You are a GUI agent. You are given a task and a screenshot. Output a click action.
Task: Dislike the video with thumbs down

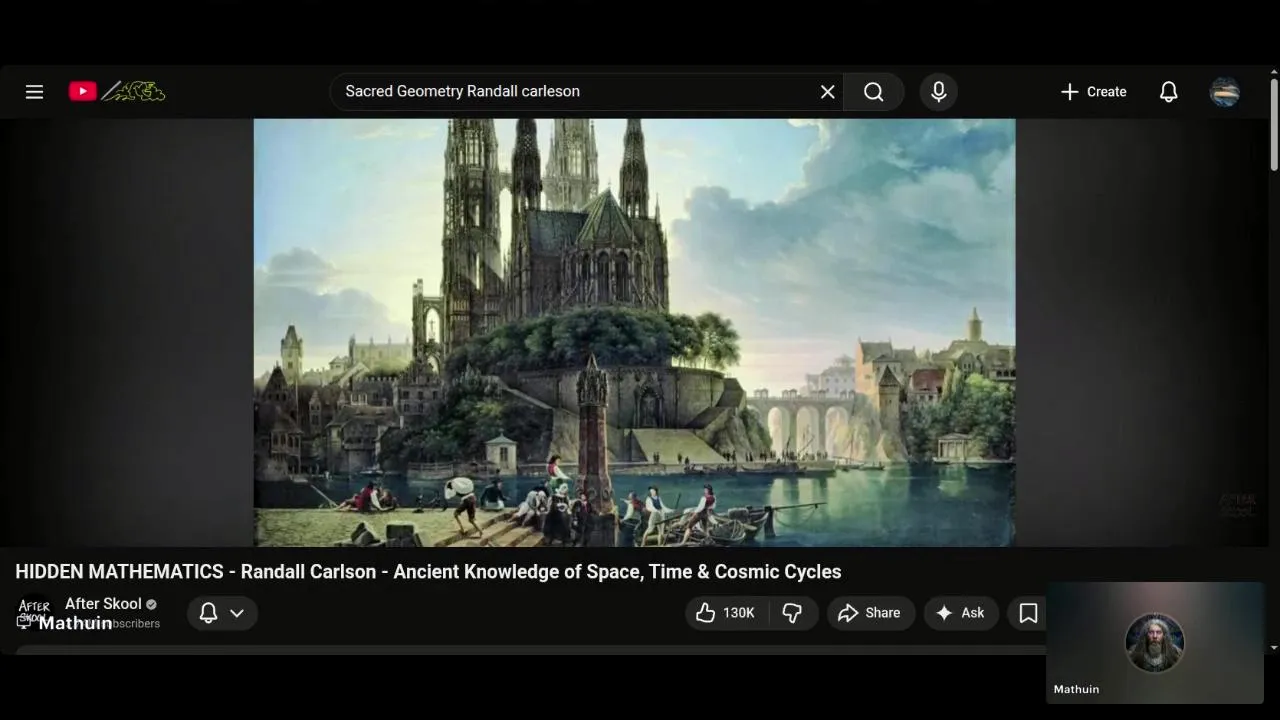[x=792, y=613]
